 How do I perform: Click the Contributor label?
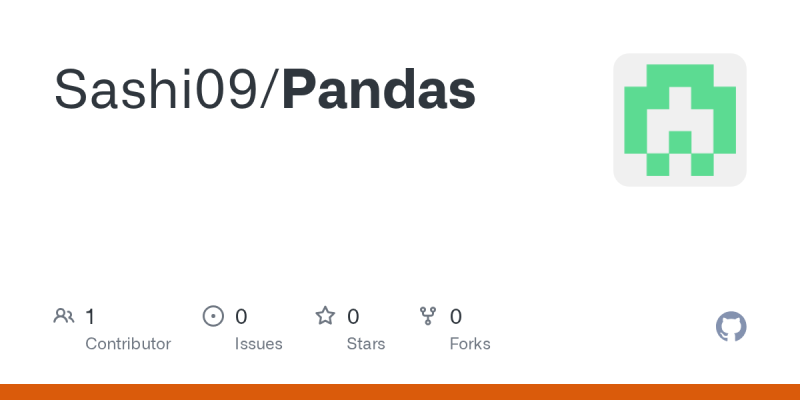point(128,344)
